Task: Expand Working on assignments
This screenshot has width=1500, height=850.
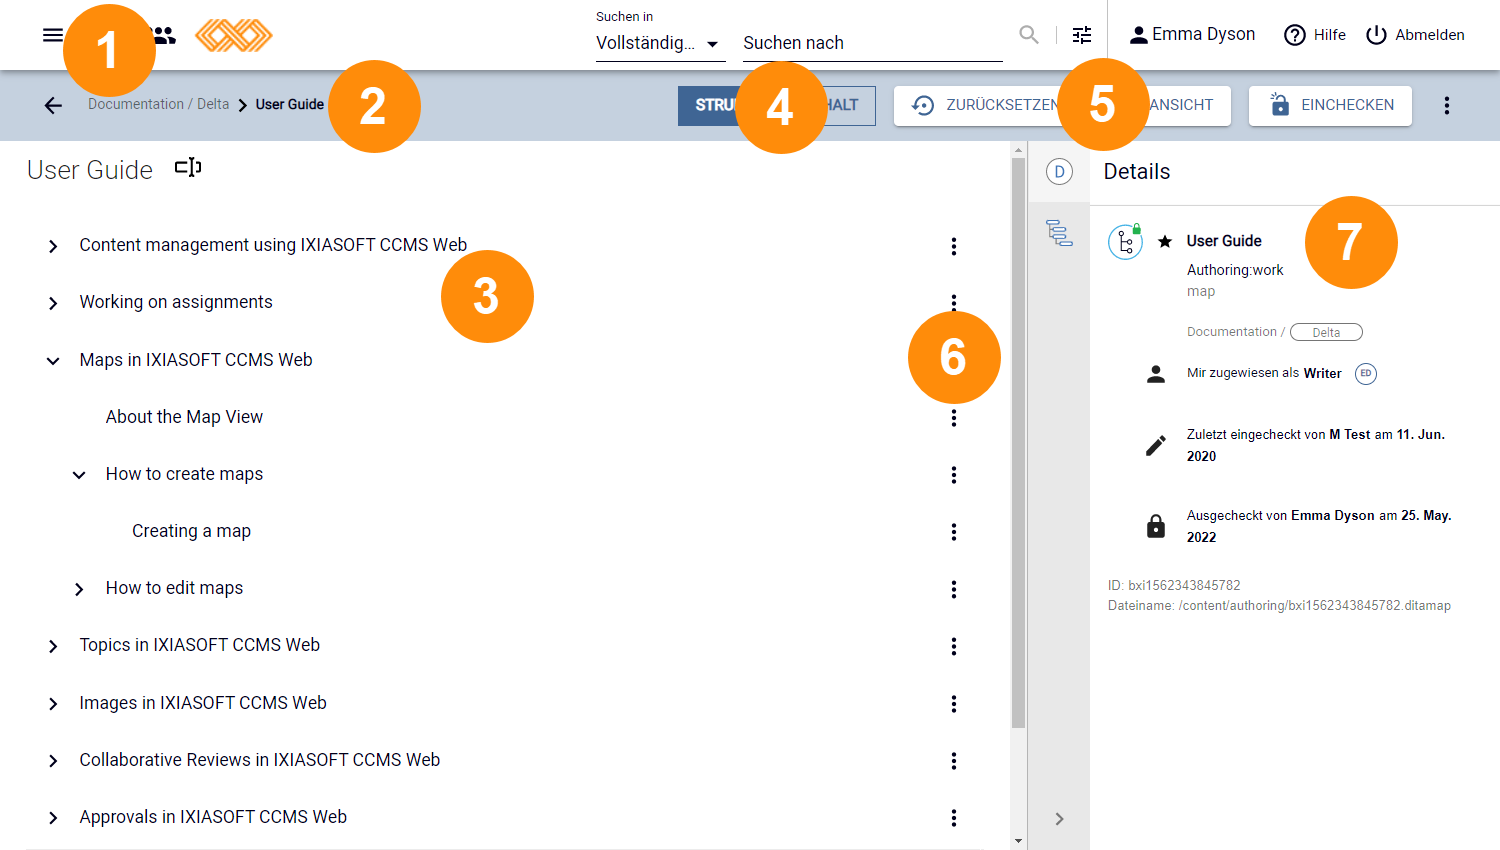Action: pyautogui.click(x=53, y=303)
